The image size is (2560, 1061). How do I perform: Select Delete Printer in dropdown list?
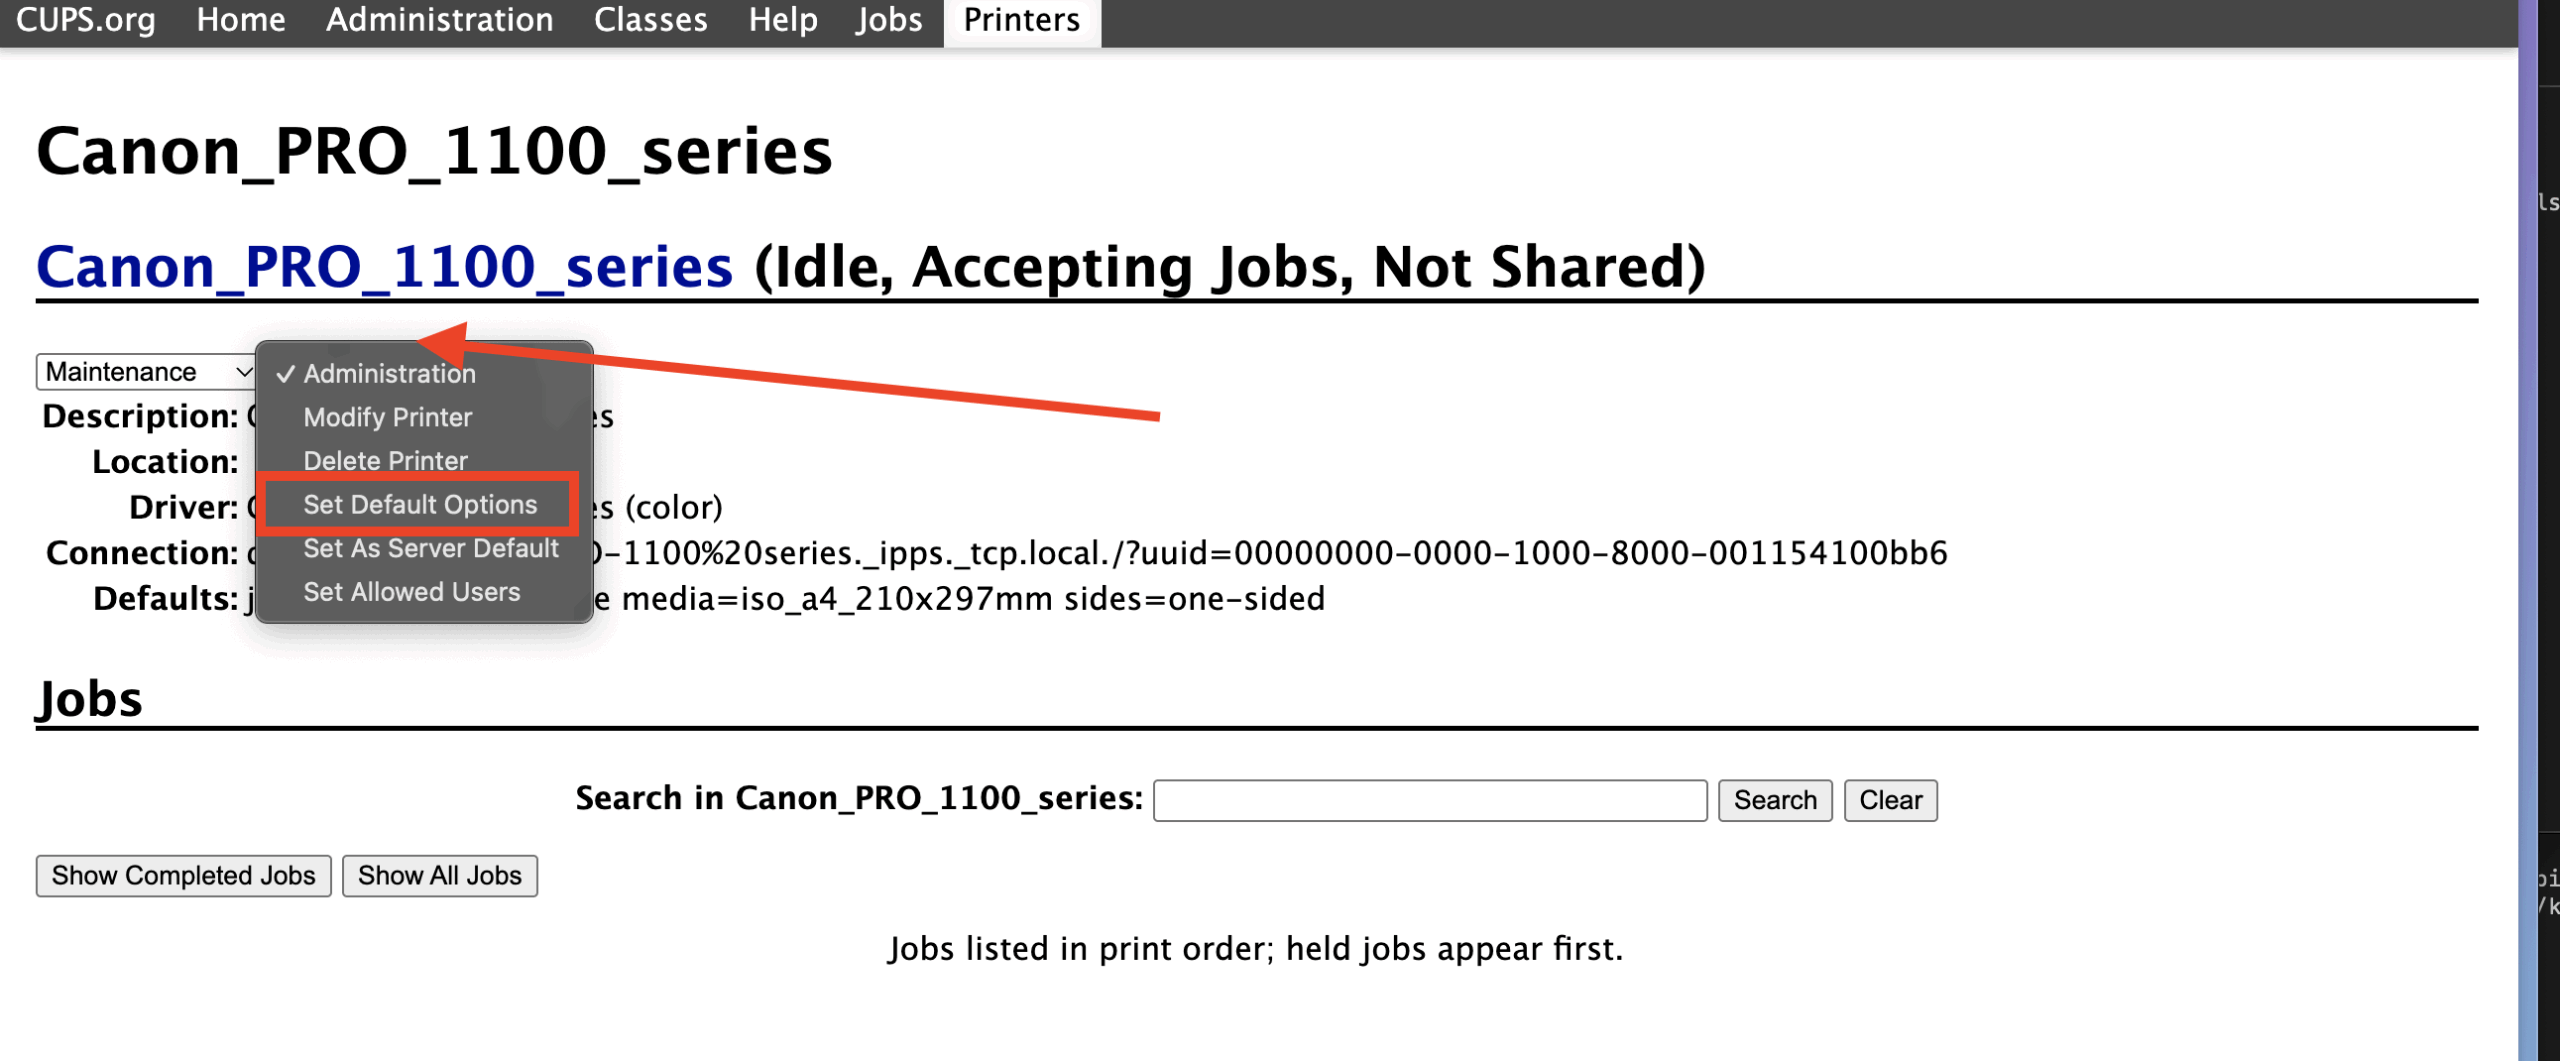(x=385, y=461)
